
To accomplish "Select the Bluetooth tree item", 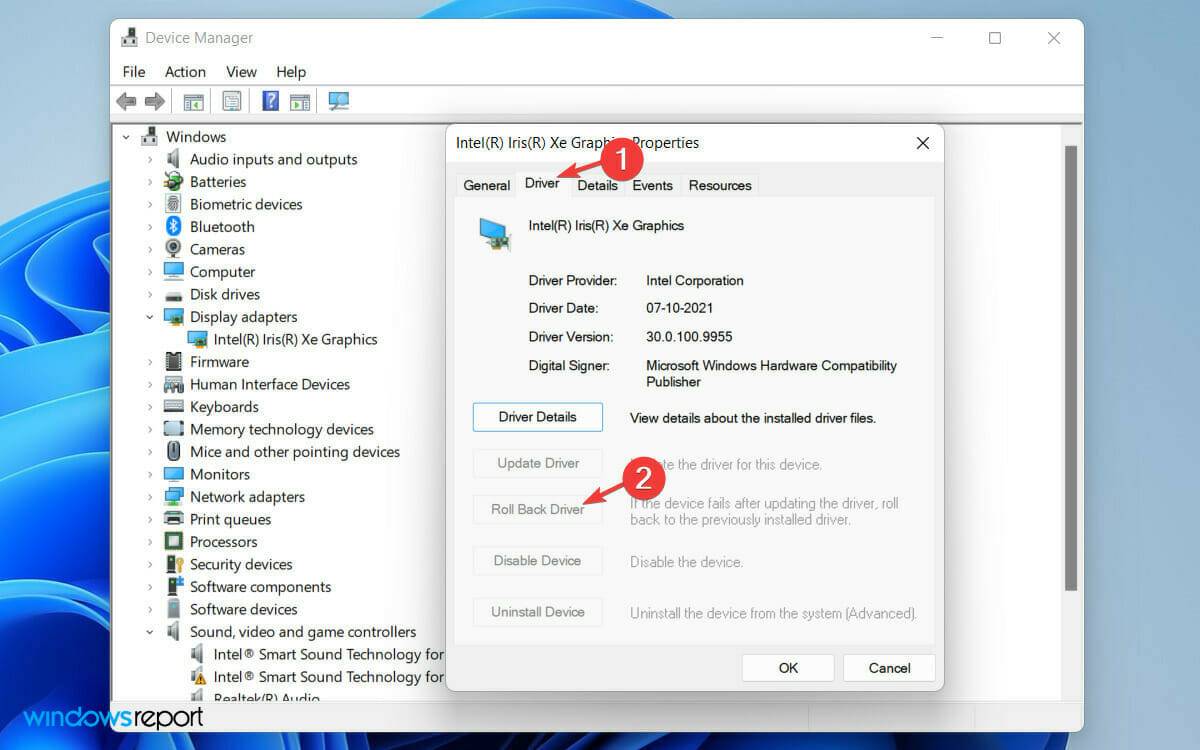I will point(220,226).
